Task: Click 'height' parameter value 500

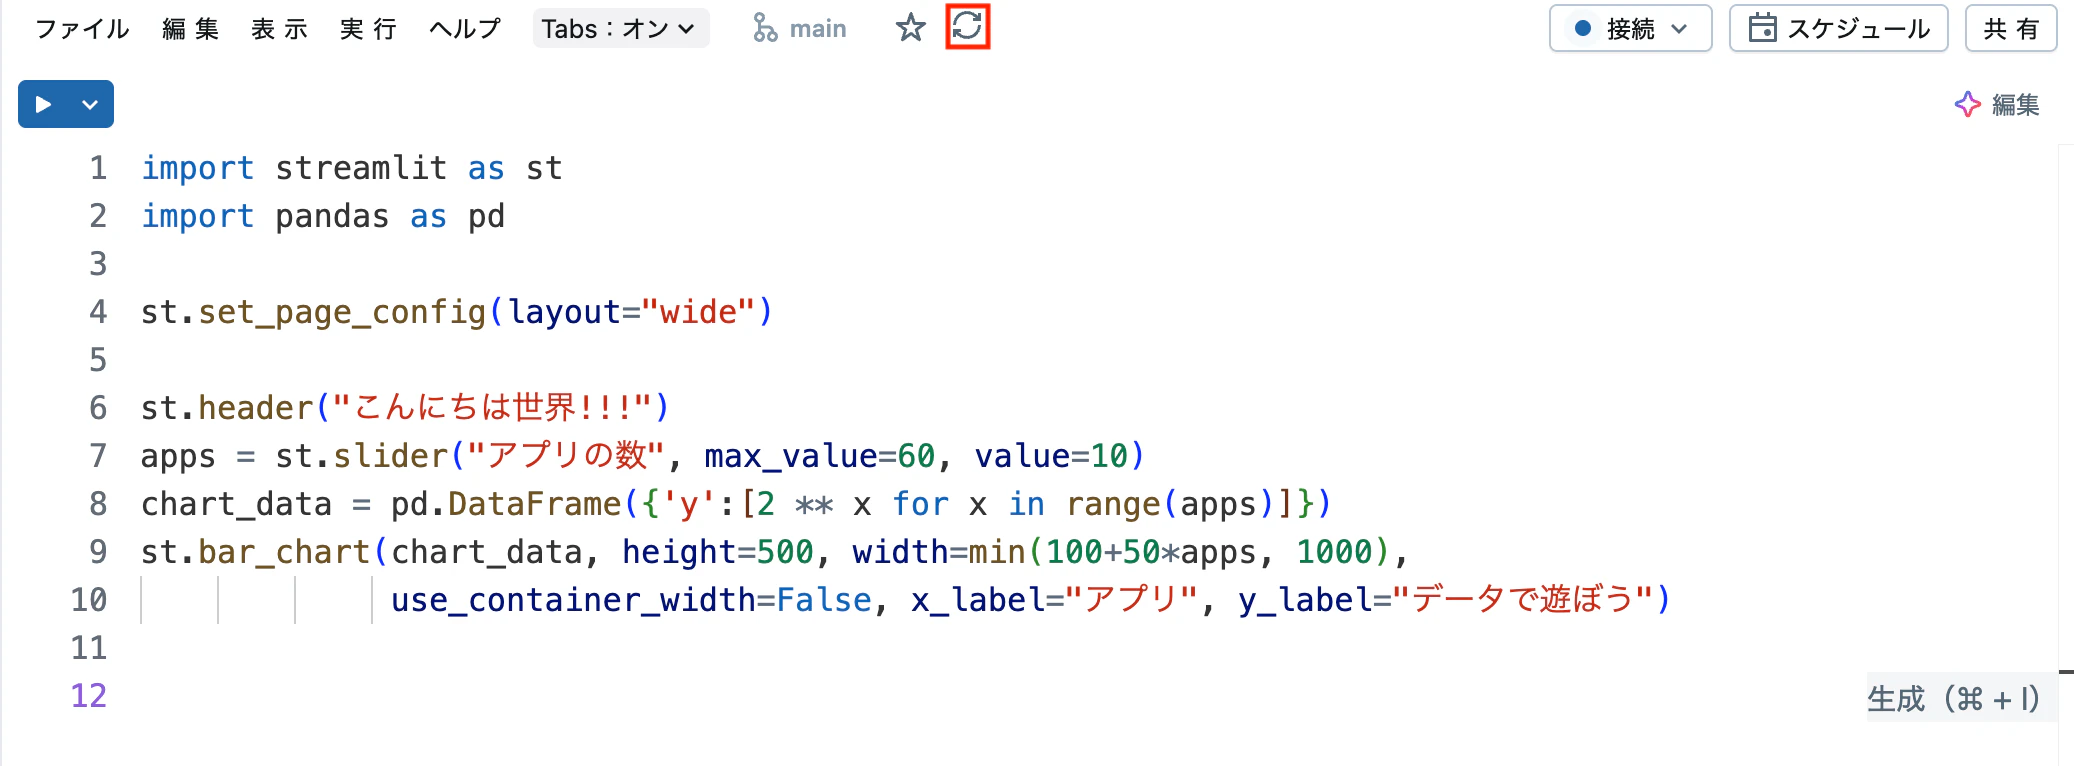Action: pos(785,552)
